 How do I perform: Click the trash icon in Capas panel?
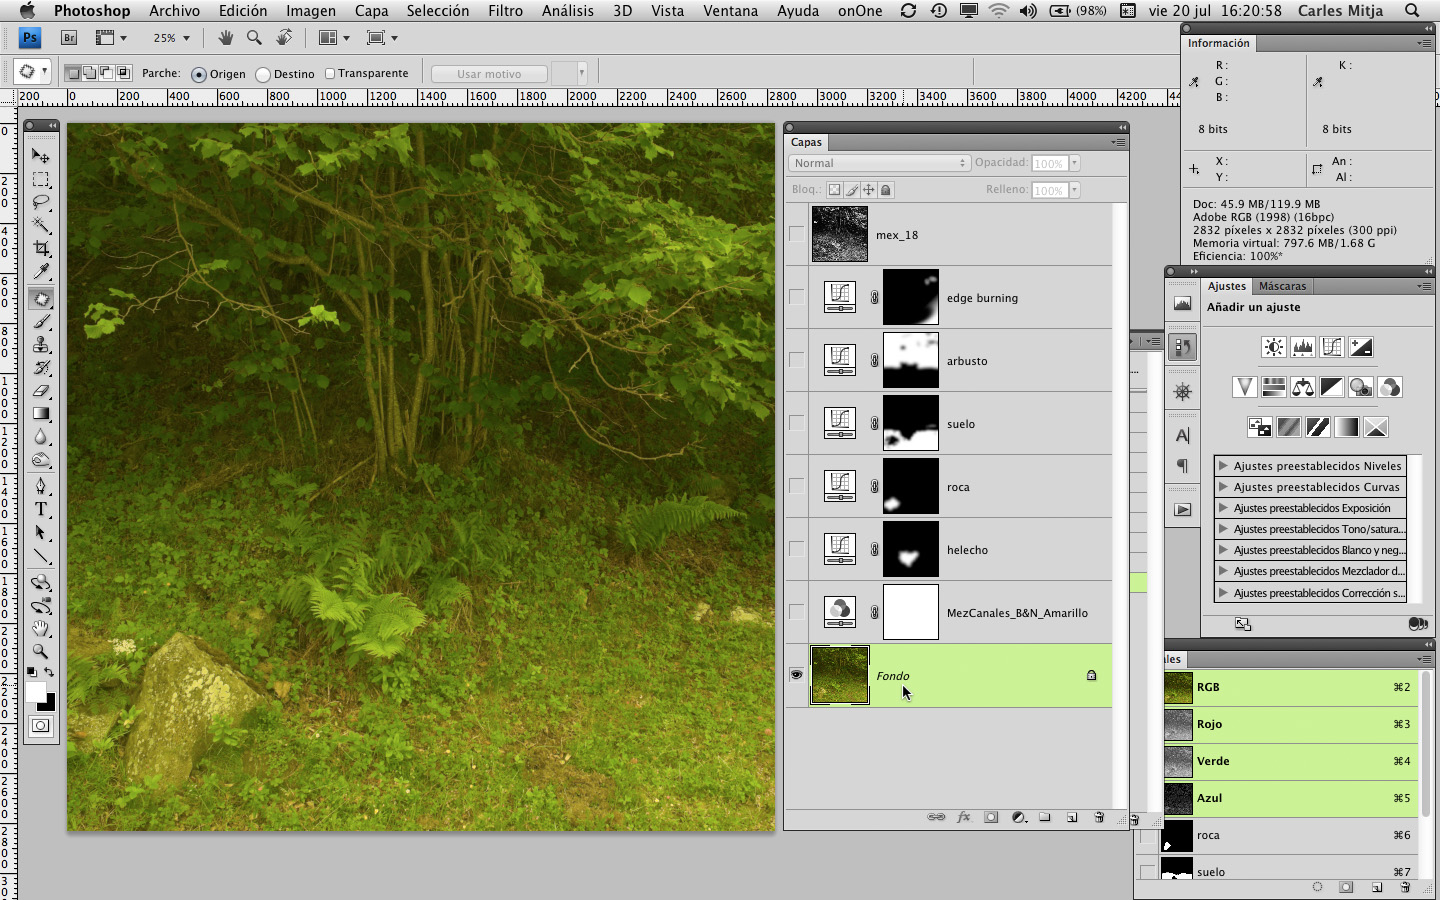click(1099, 817)
